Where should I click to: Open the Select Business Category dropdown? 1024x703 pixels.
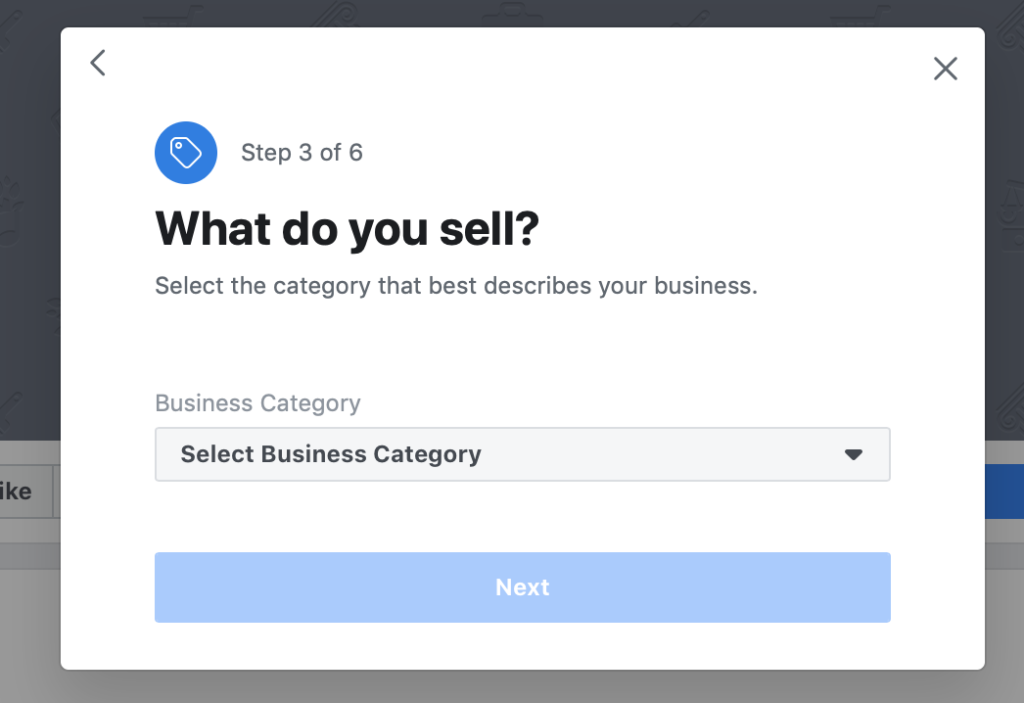(x=522, y=454)
